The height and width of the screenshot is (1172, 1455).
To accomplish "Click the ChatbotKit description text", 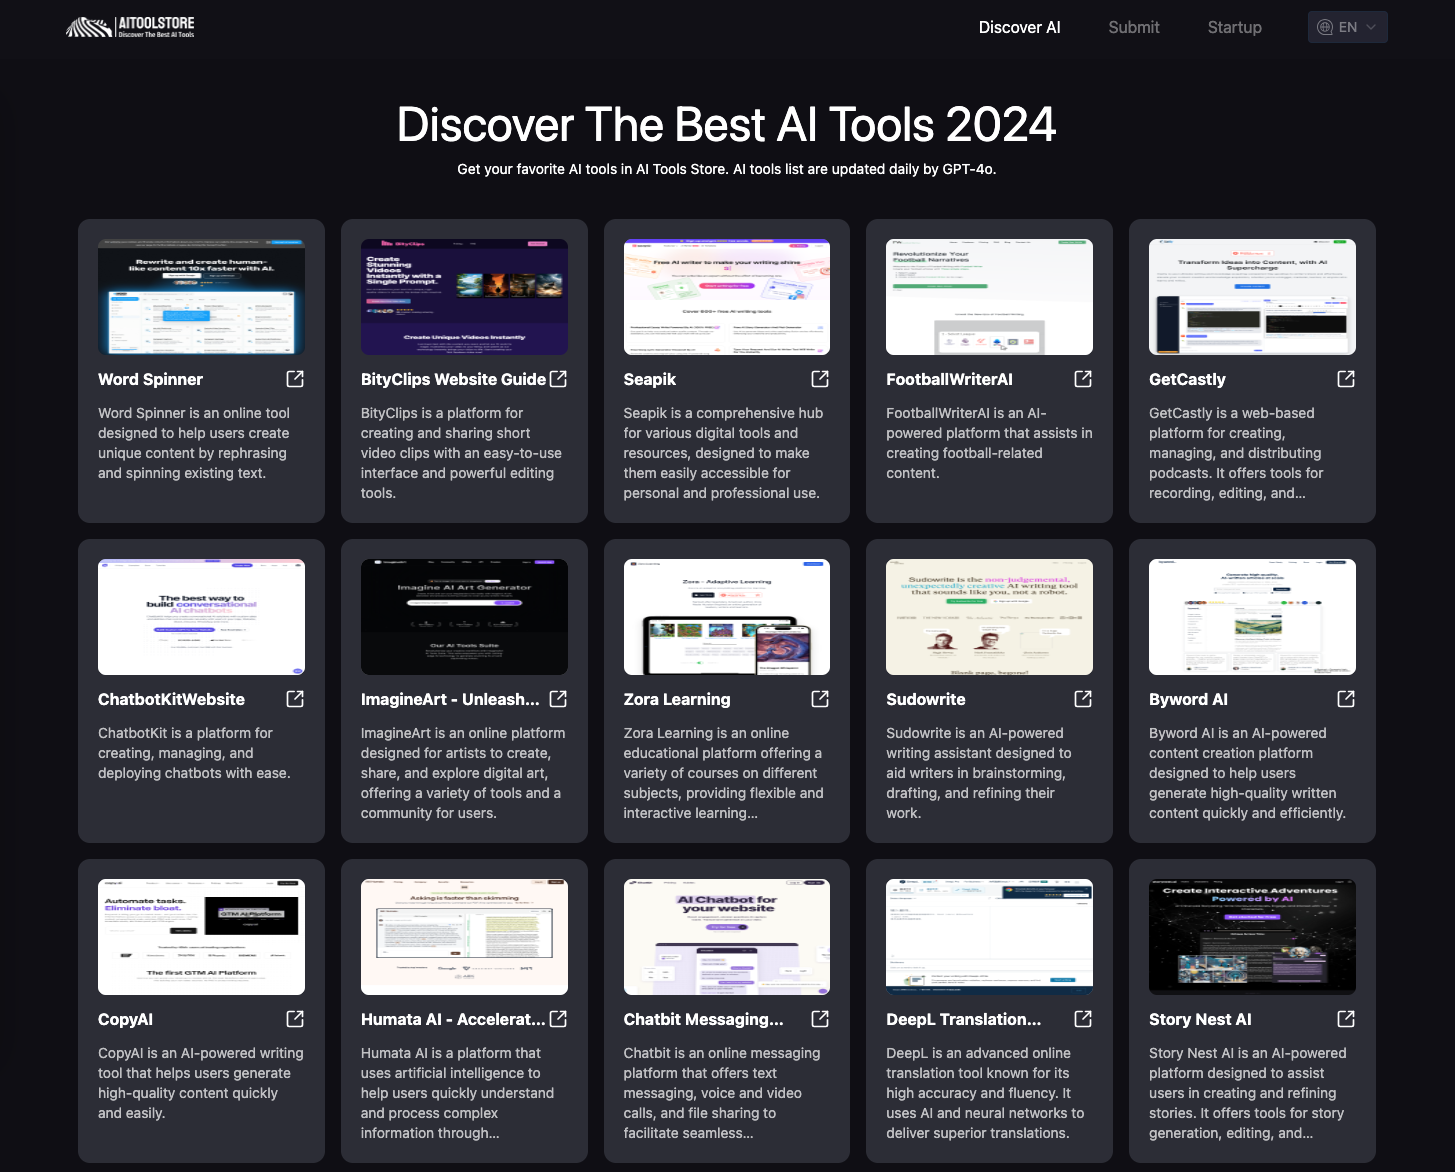I will (x=194, y=753).
